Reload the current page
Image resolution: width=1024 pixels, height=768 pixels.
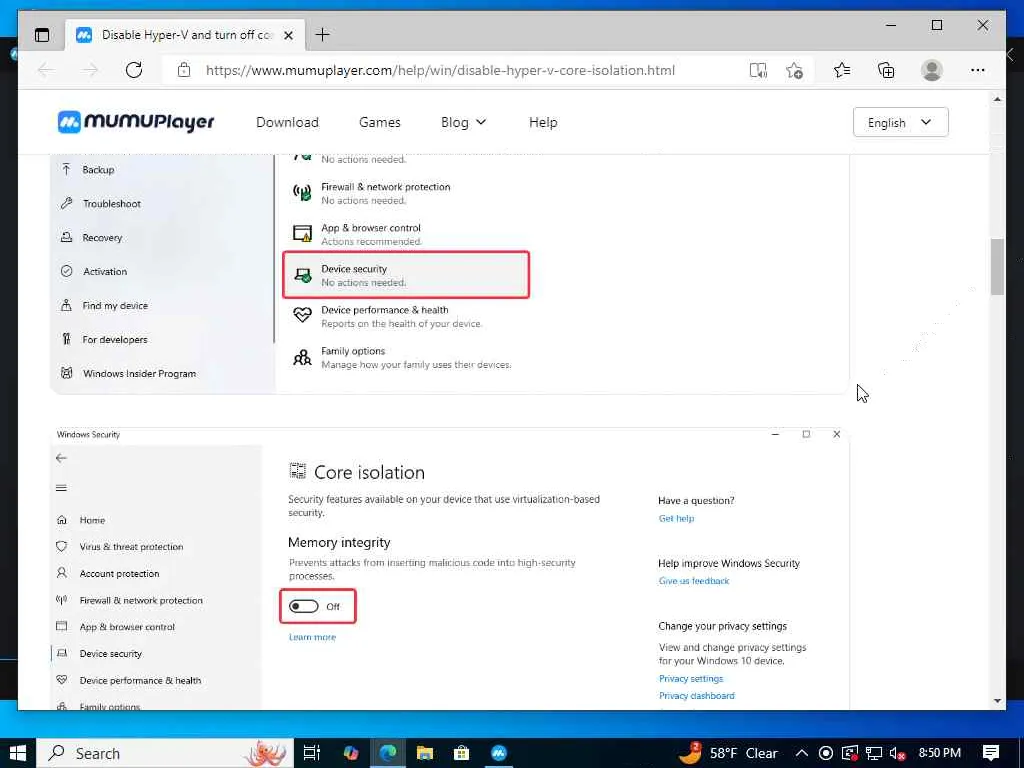(x=134, y=70)
